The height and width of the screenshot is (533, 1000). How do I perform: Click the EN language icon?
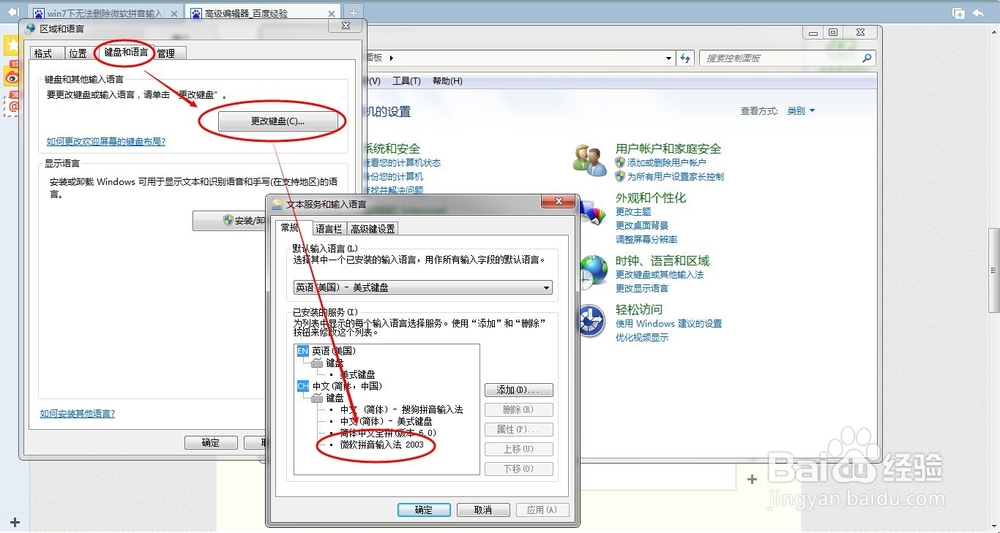pyautogui.click(x=303, y=351)
